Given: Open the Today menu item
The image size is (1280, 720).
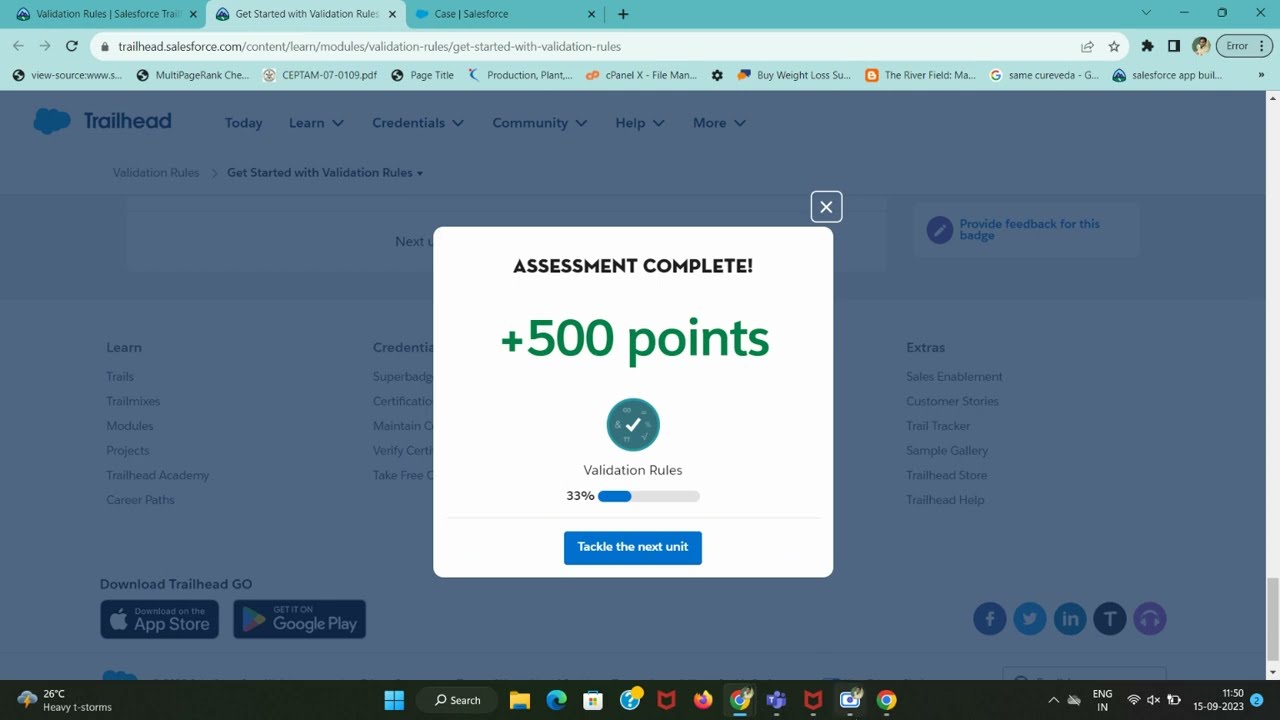Looking at the screenshot, I should click(x=243, y=123).
